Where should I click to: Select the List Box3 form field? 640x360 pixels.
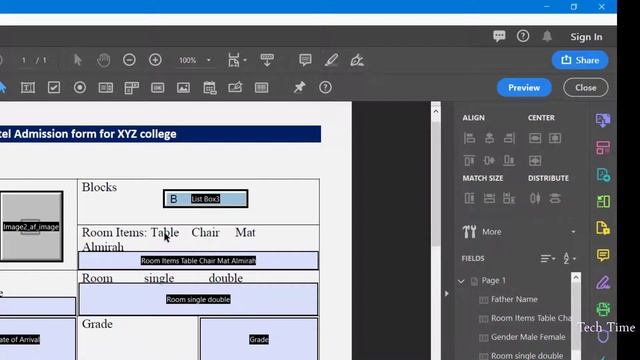[x=206, y=199]
